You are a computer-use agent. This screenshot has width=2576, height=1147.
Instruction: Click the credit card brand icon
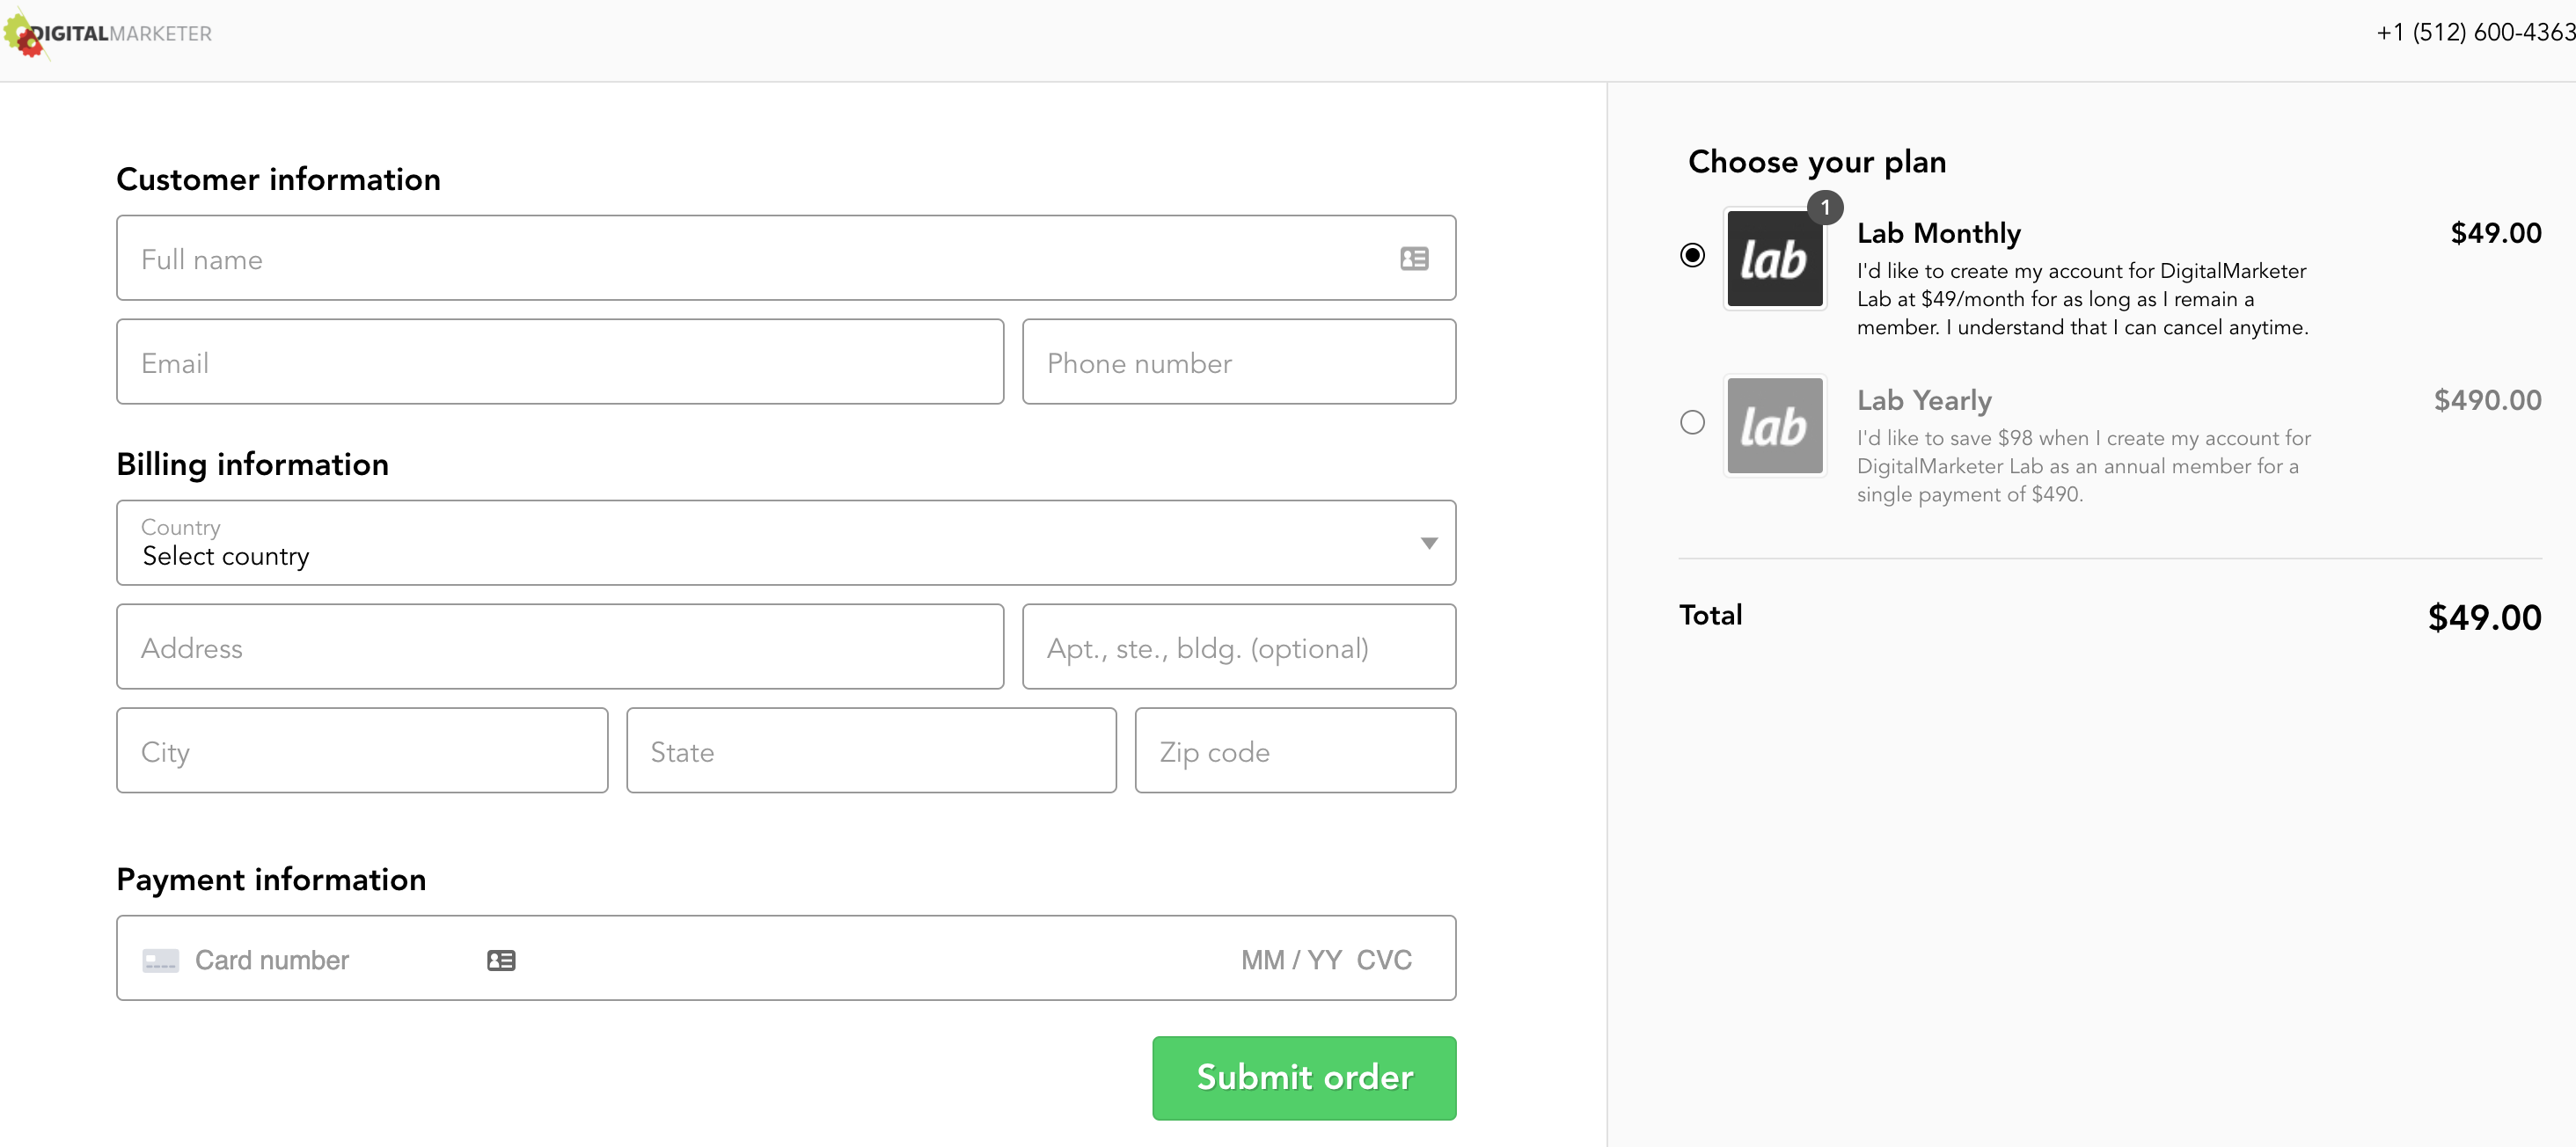tap(160, 960)
